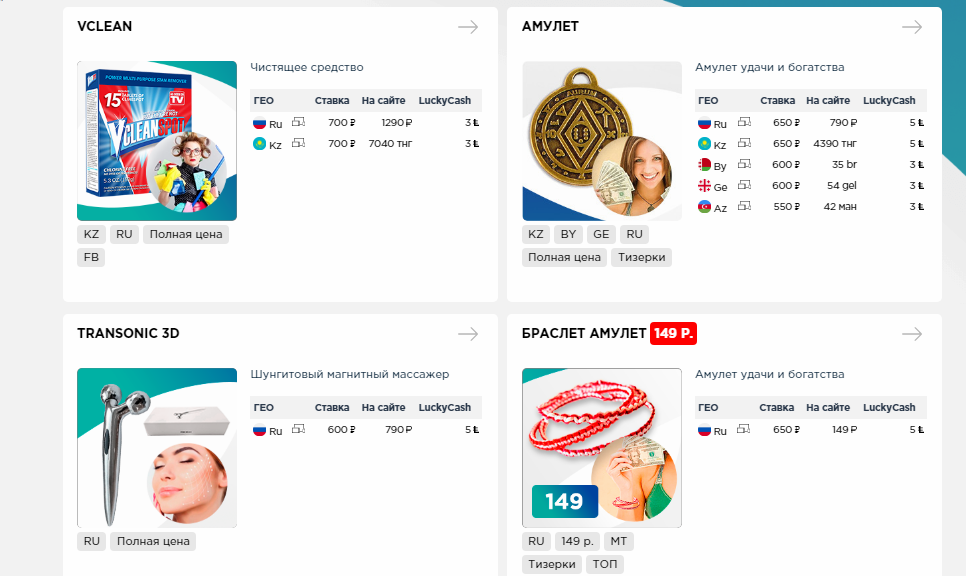Select the MT tag on bracelet card
This screenshot has height=576, width=966.
click(619, 542)
